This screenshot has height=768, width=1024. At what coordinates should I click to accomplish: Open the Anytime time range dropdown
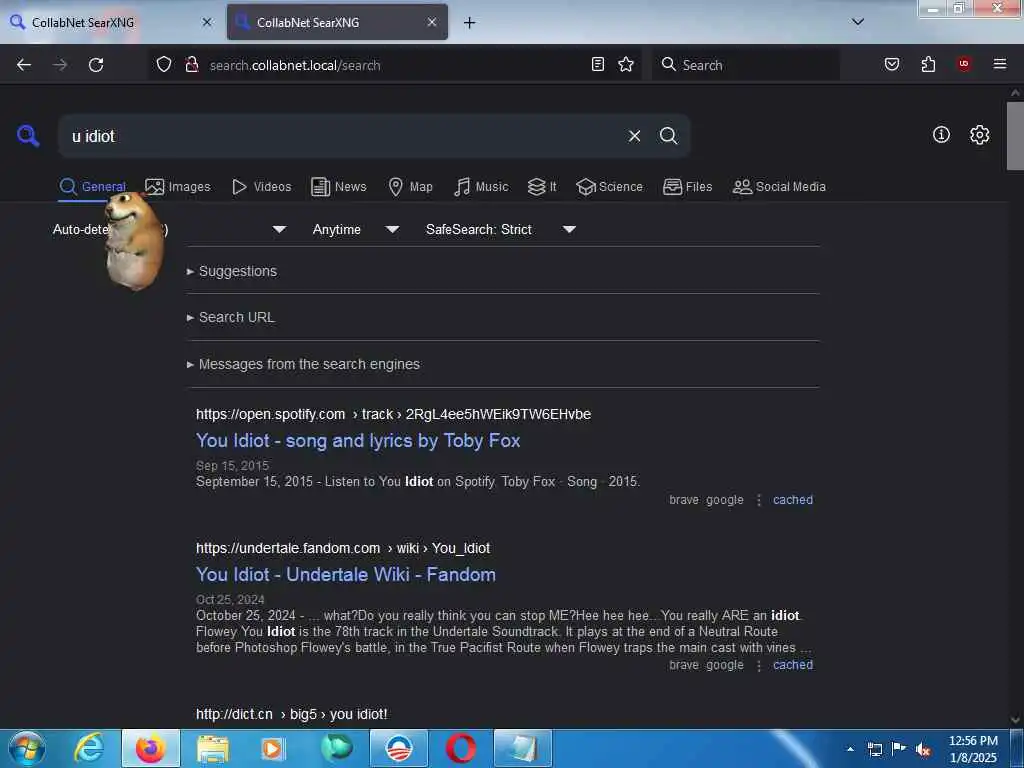[x=355, y=229]
